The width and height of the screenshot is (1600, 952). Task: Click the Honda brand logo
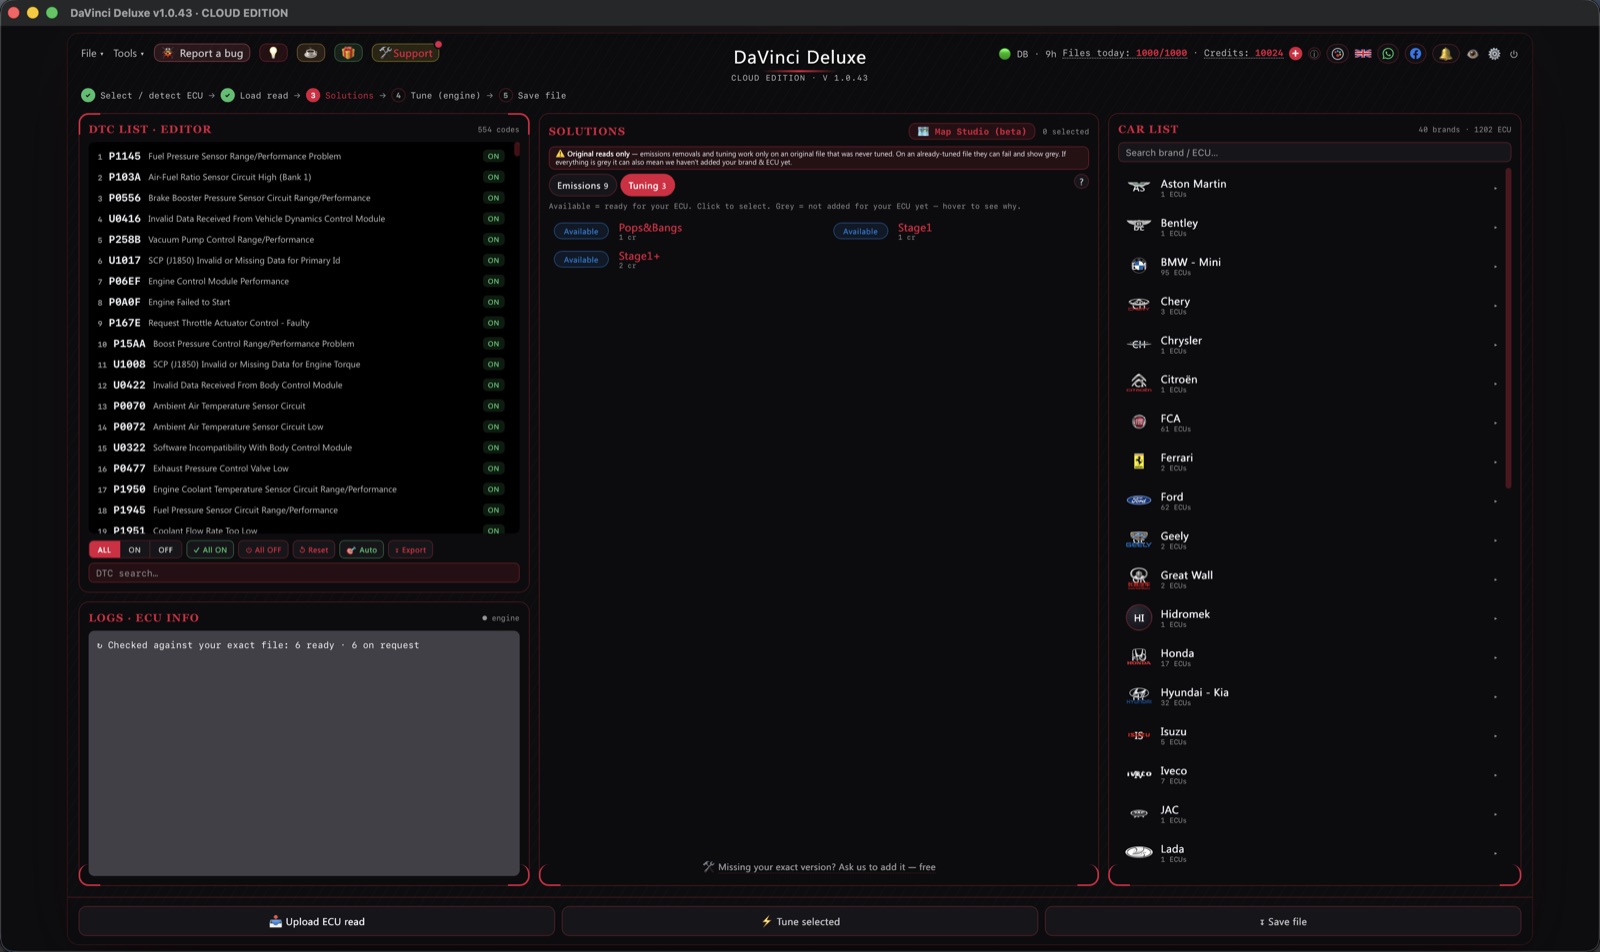[1138, 657]
